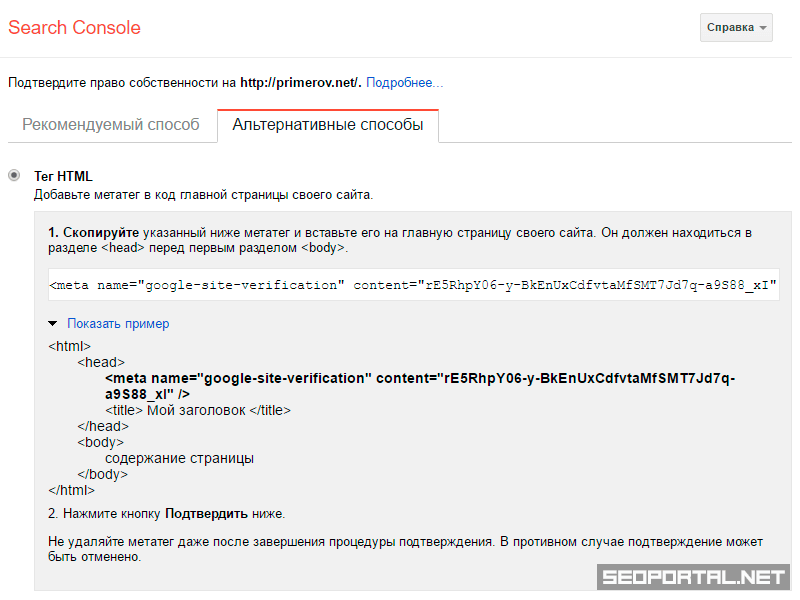The width and height of the screenshot is (800, 600).
Task: Select the Альтернативные способы tab
Action: click(x=327, y=125)
